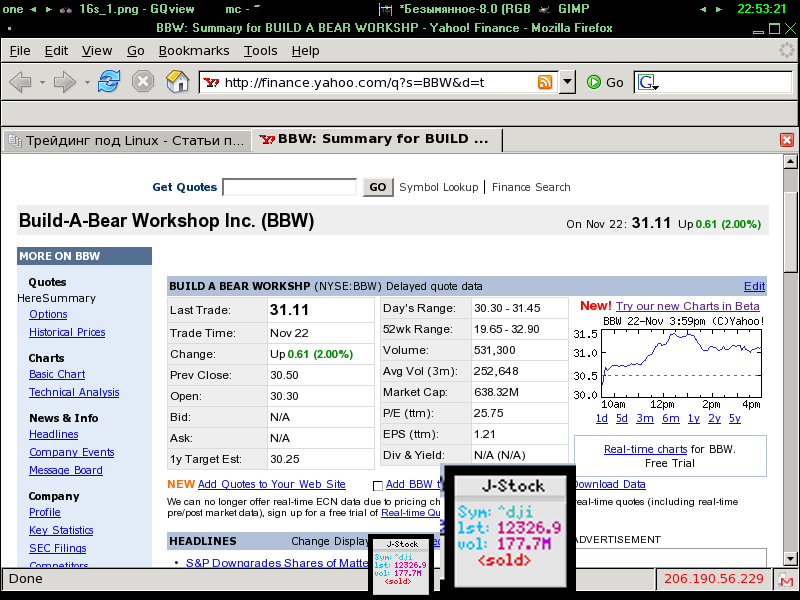Go back with the Back arrow button
The image size is (800, 600).
tap(20, 82)
